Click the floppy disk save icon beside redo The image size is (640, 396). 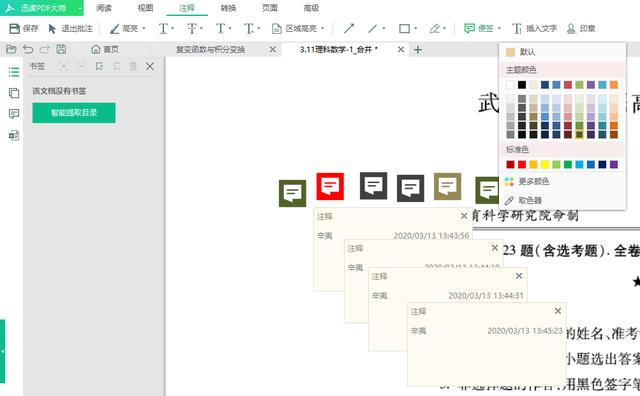pyautogui.click(x=61, y=49)
